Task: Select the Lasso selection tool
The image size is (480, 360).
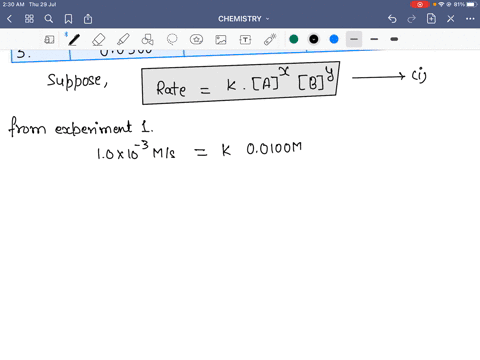Action: (172, 40)
